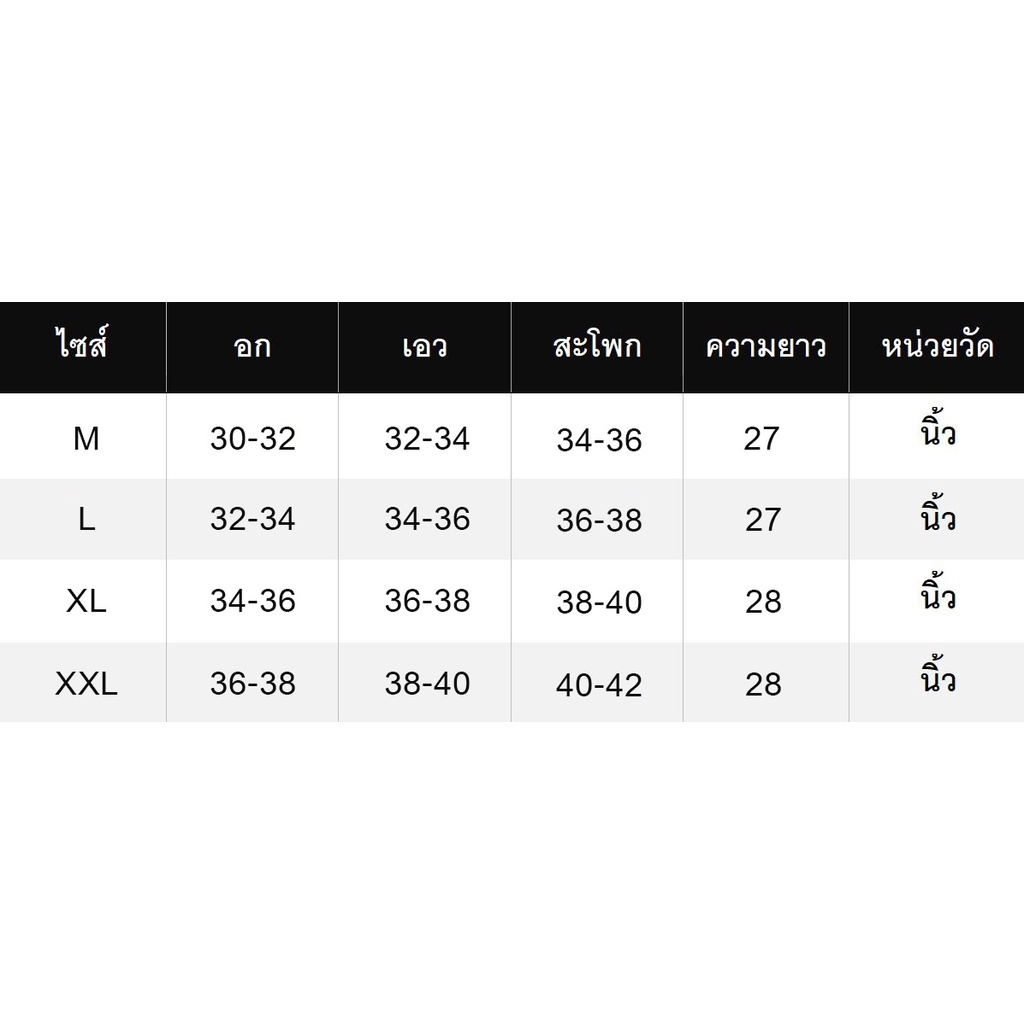Click length value 27 in M row
The height and width of the screenshot is (1024, 1024).
[761, 439]
